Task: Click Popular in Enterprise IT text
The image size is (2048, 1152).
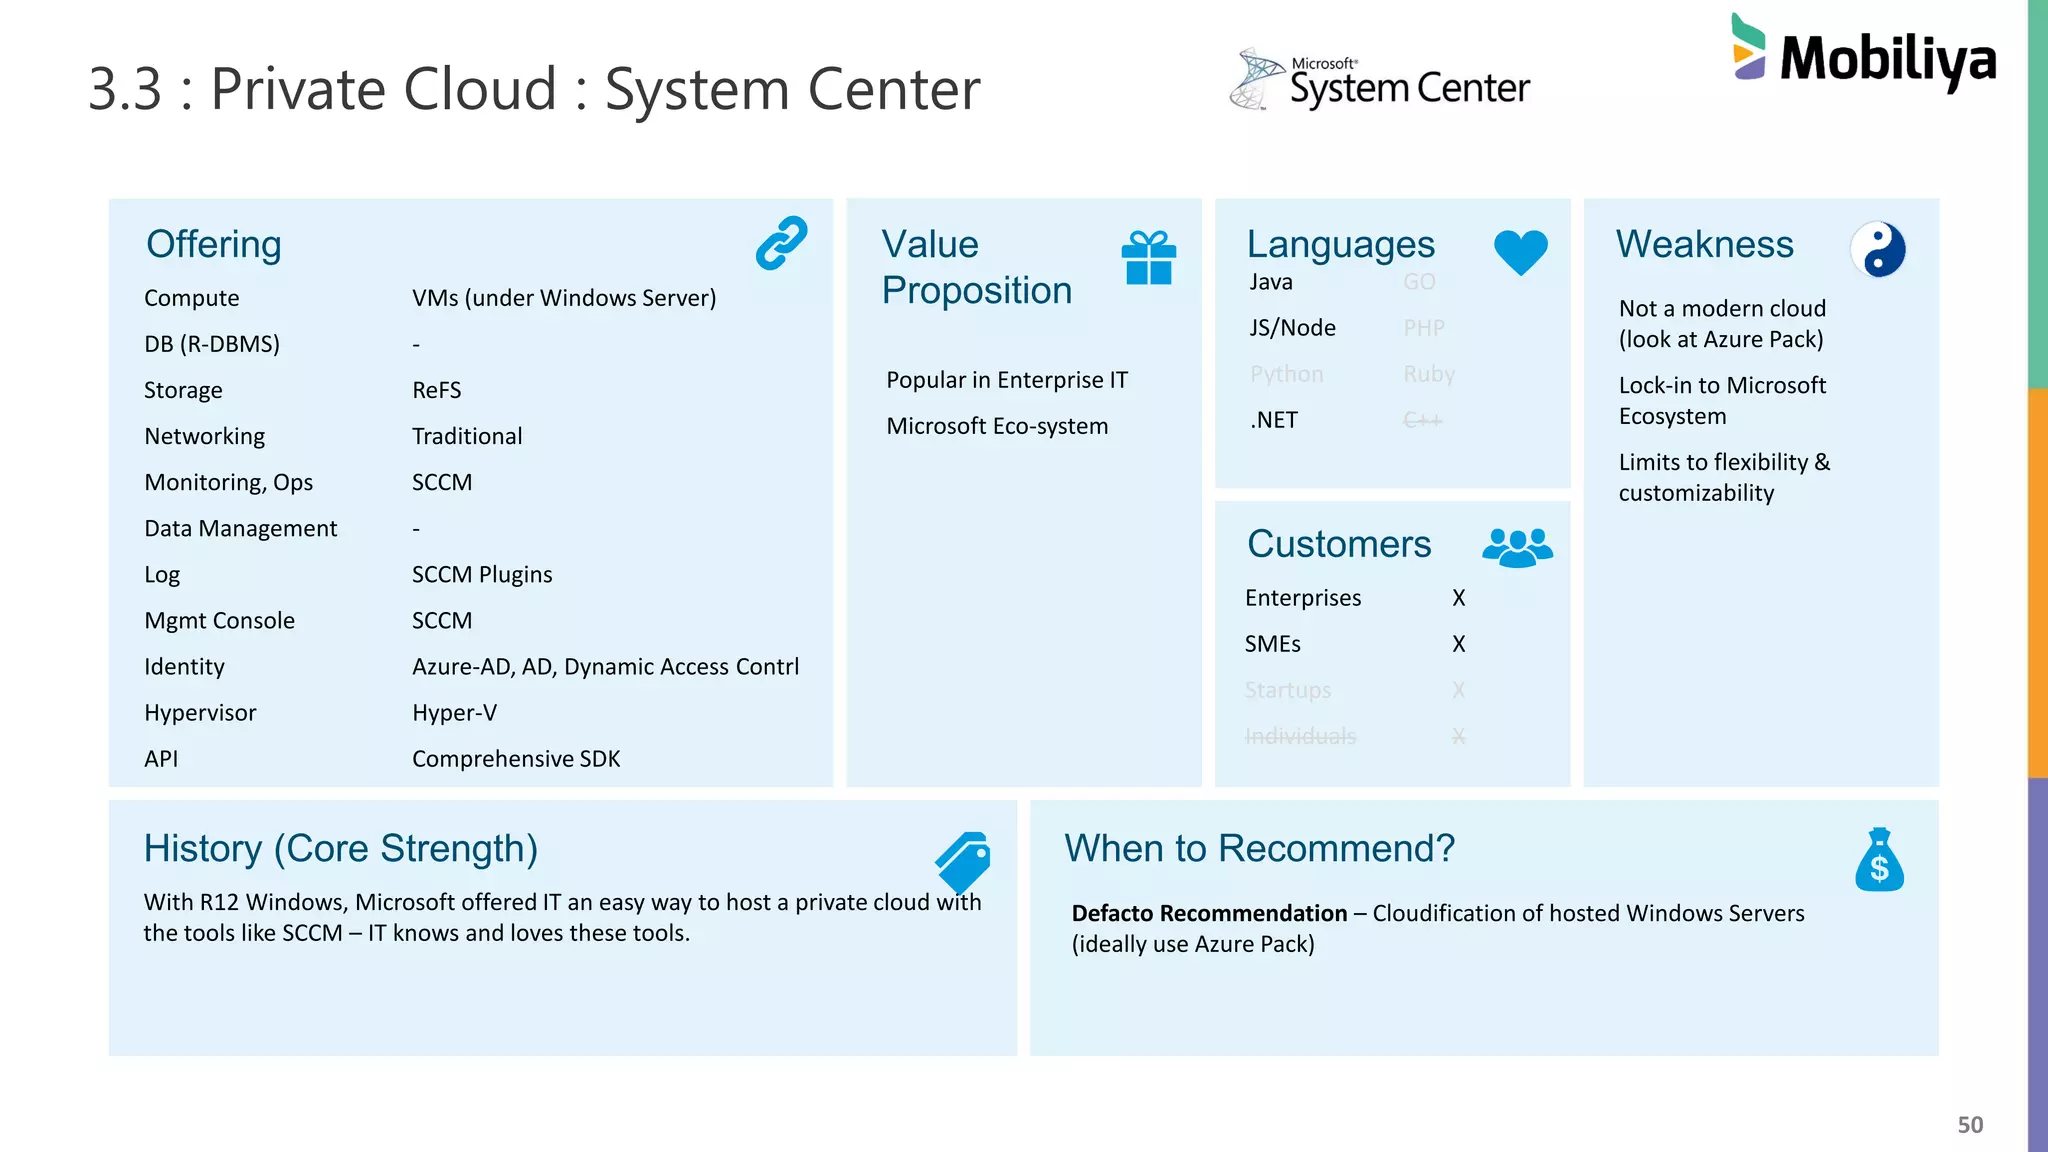Action: tap(1007, 380)
